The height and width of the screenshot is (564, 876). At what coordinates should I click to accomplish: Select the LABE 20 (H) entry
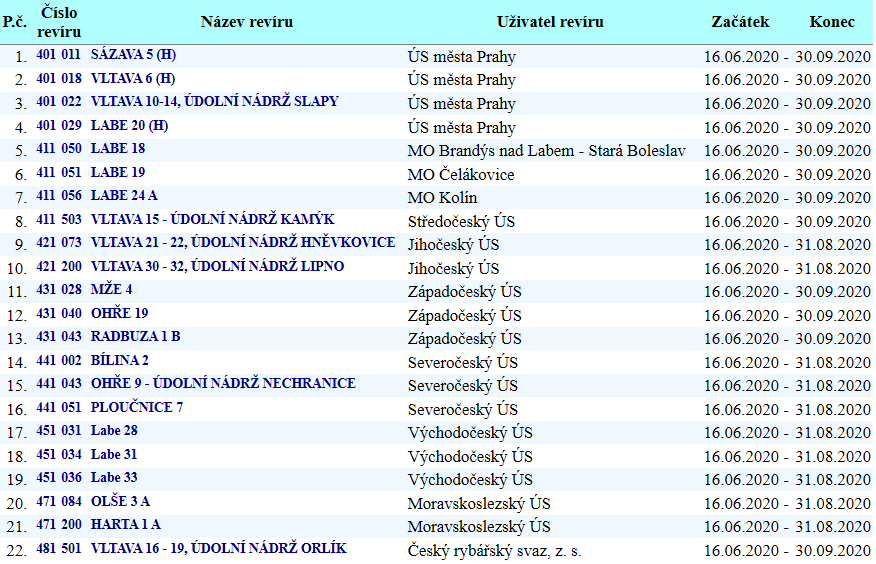click(129, 125)
